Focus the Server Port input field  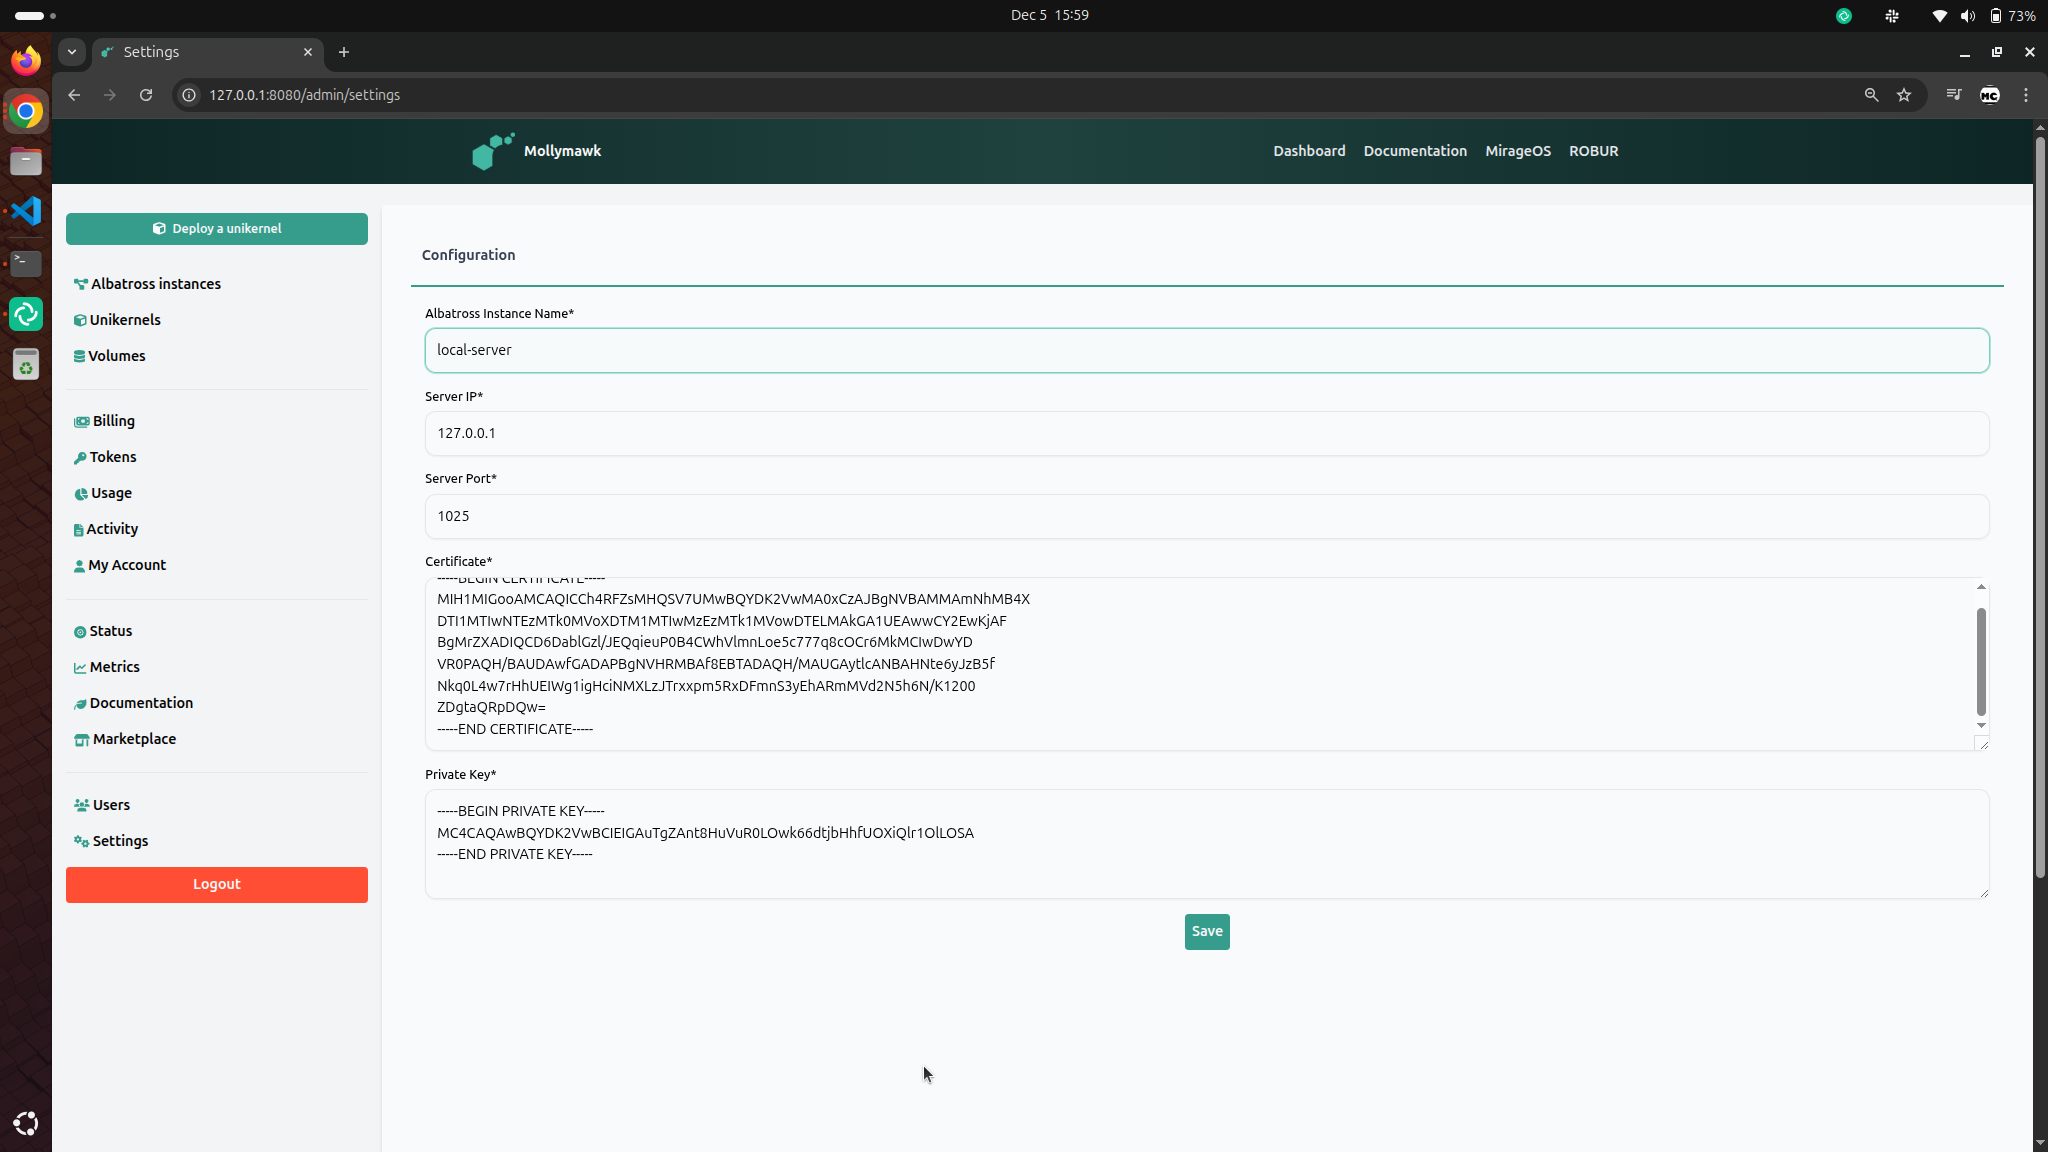[x=1206, y=517]
